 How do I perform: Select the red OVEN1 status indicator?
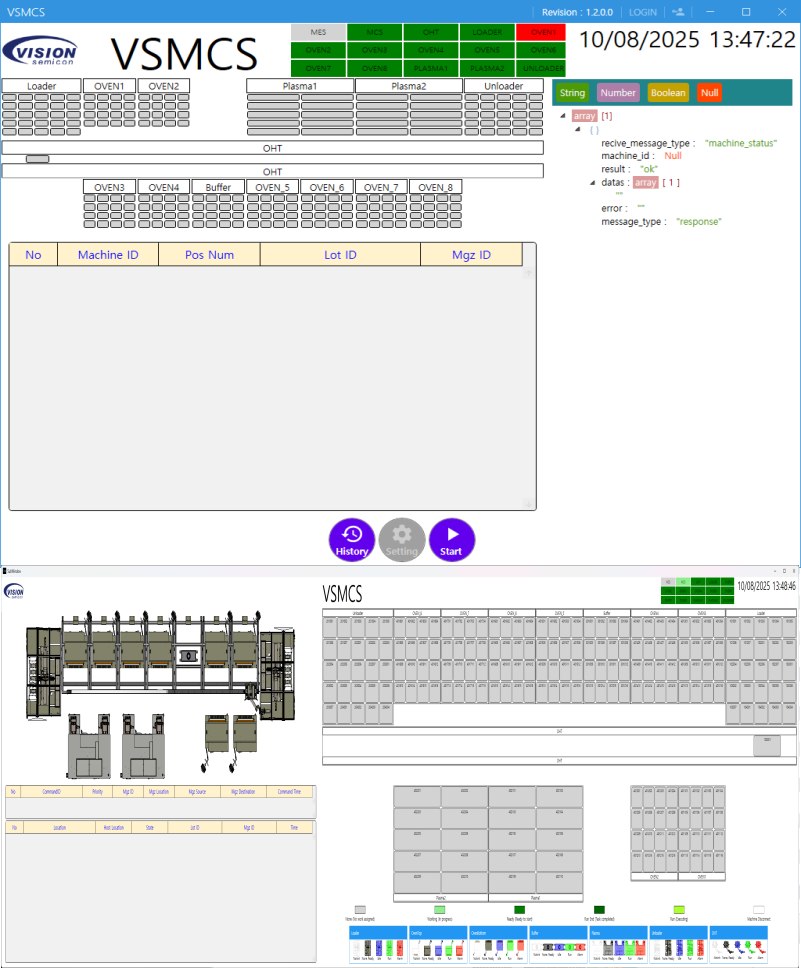543,32
